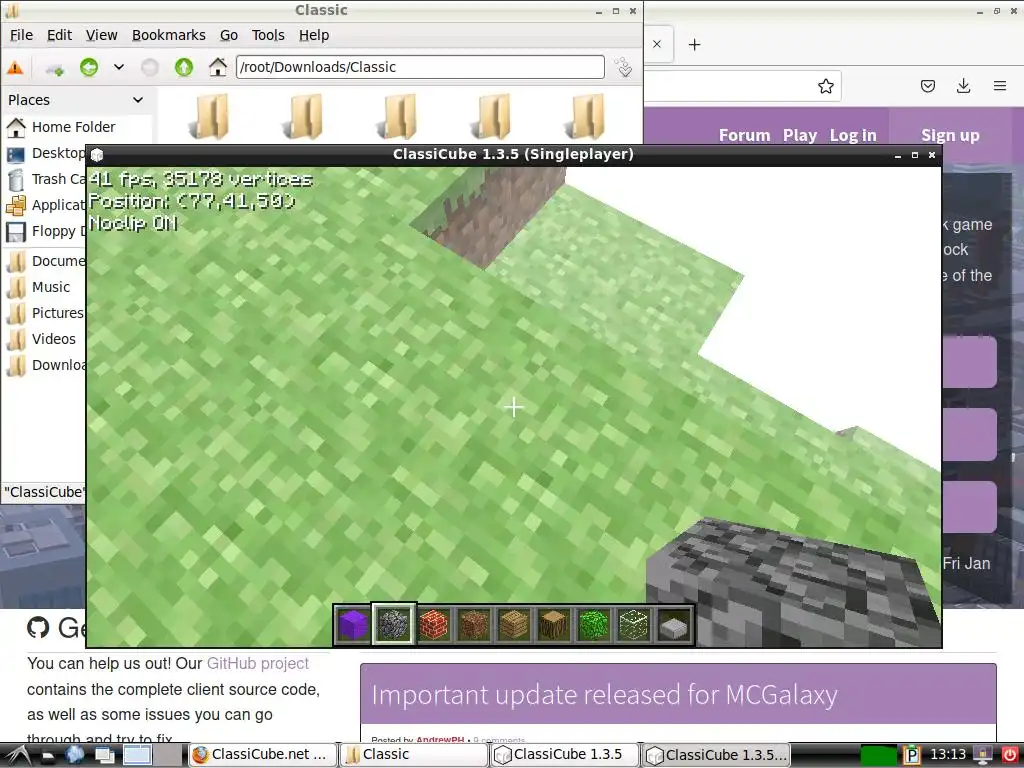Click the Play link in site header
1024x768 pixels.
coord(800,135)
